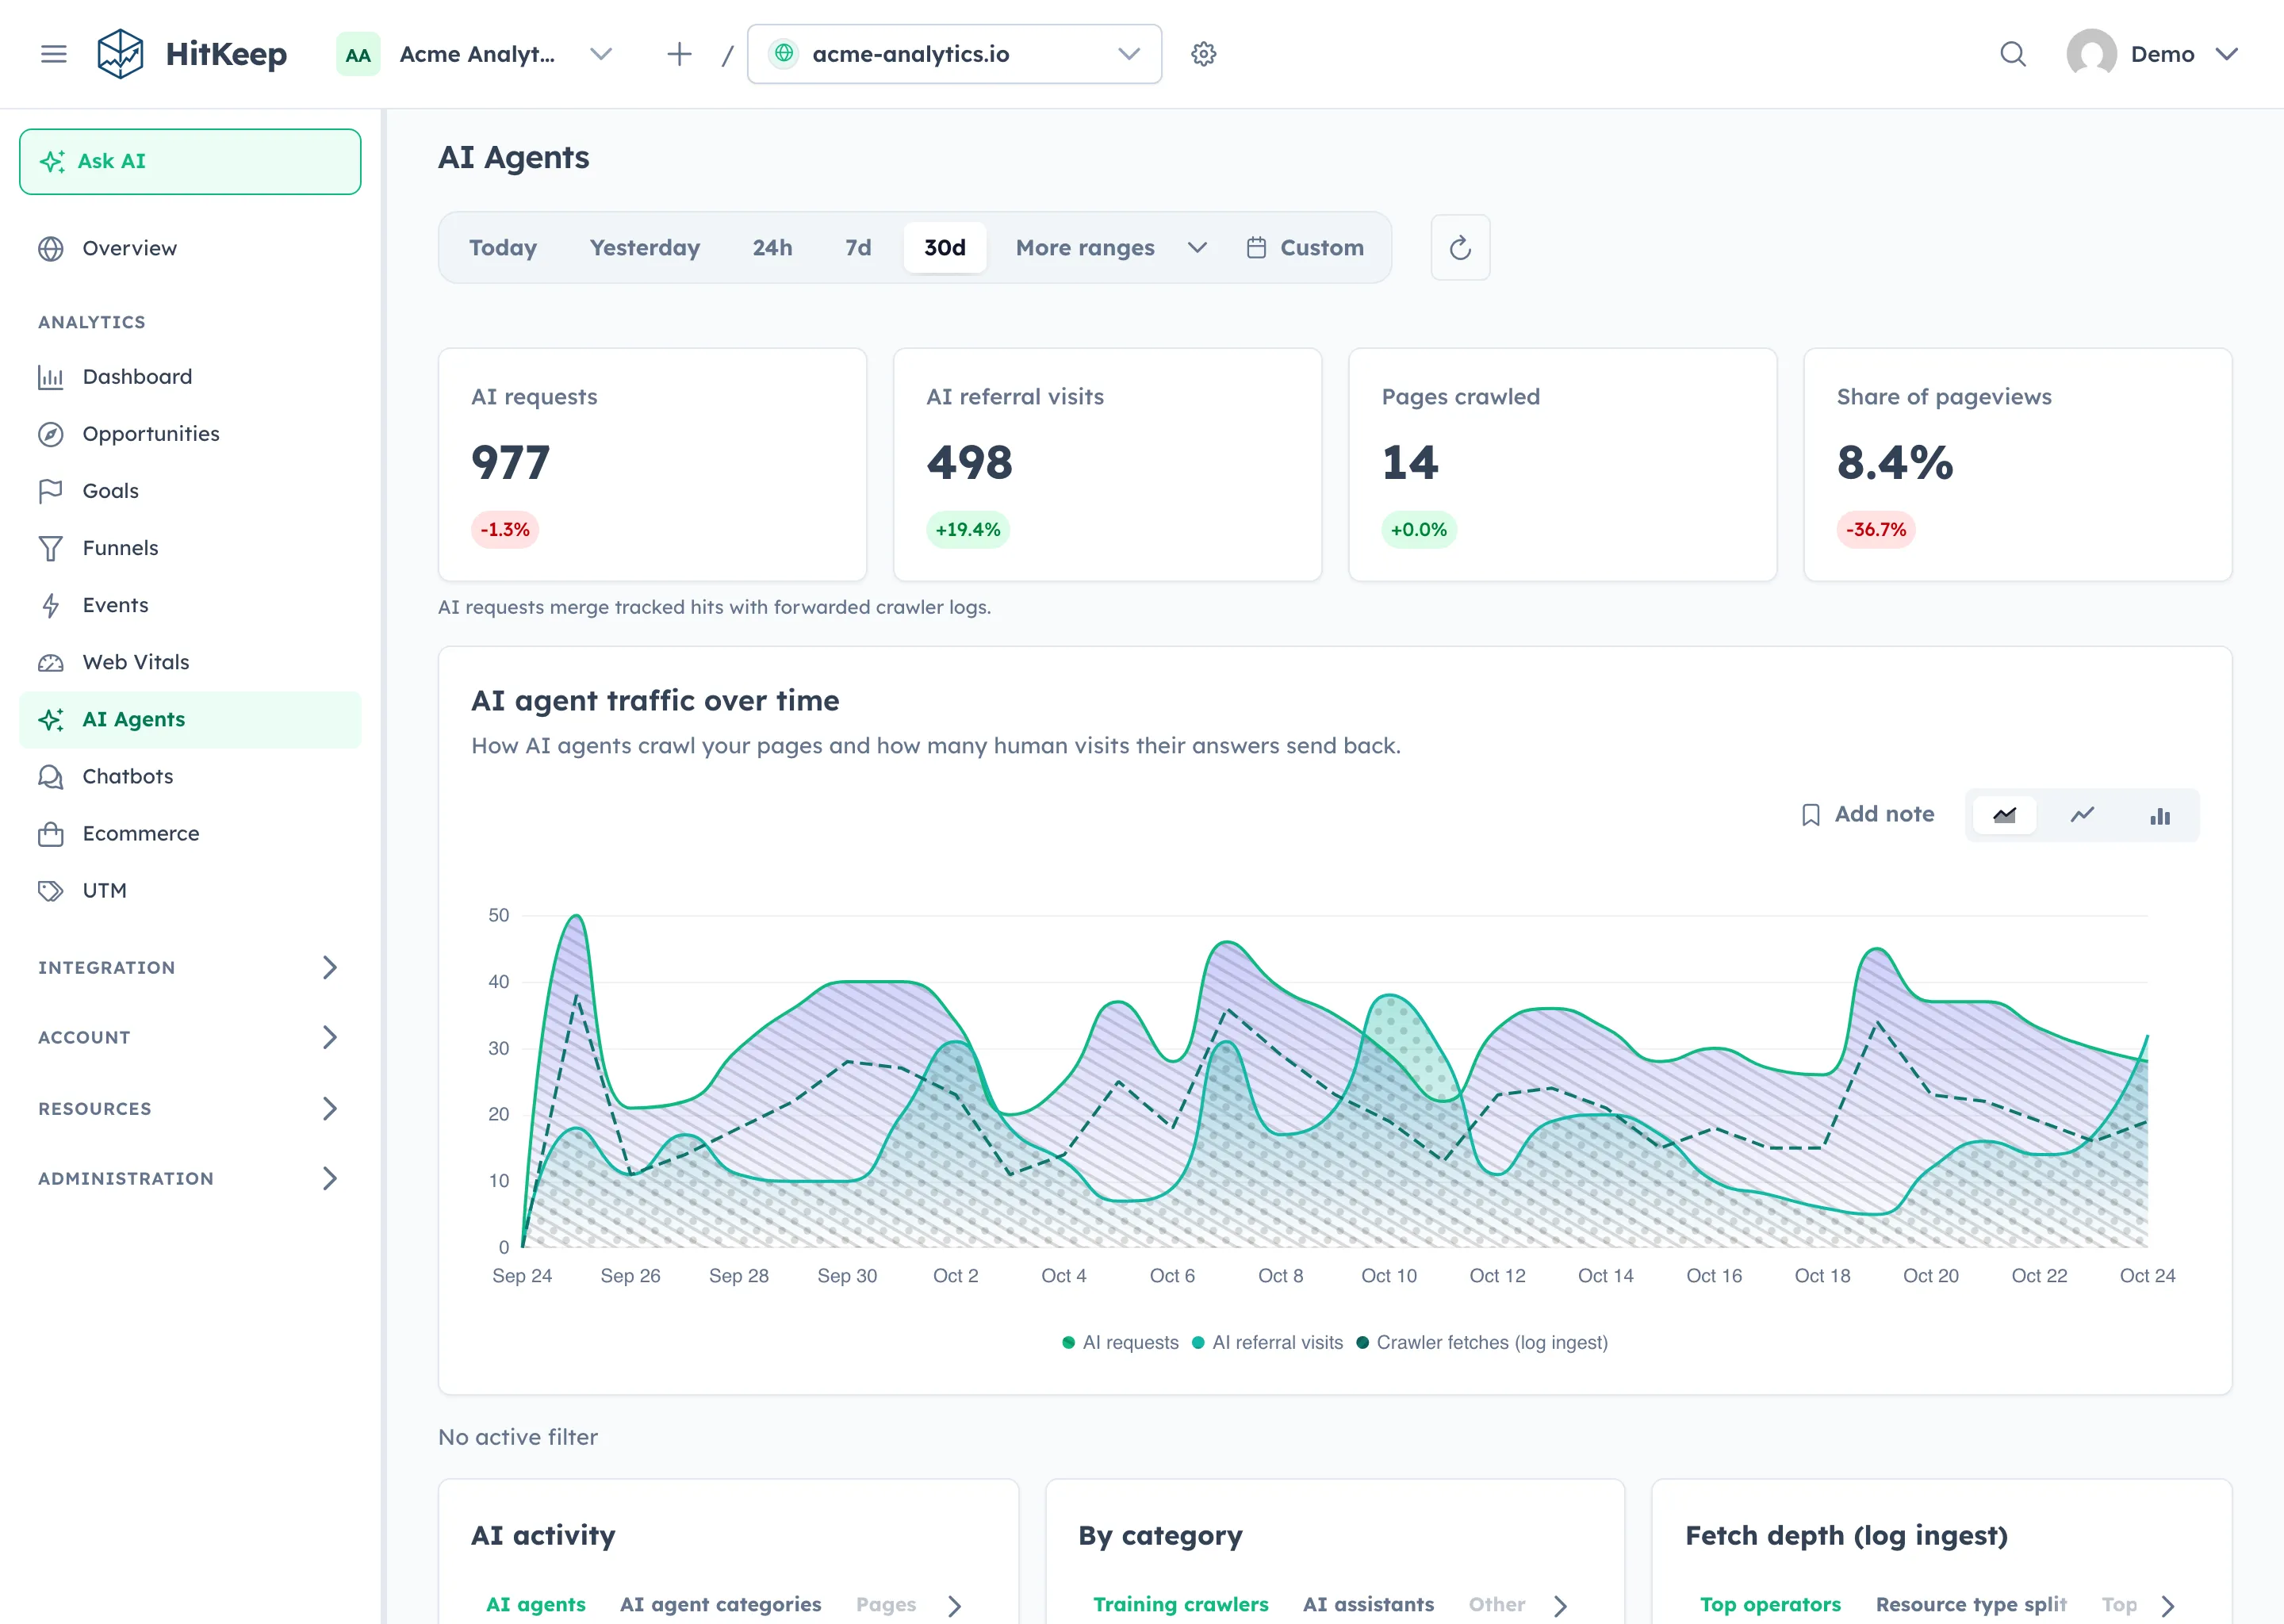Open the hamburger navigation menu
Screen dimensions: 2284x1624
tap(54, 54)
